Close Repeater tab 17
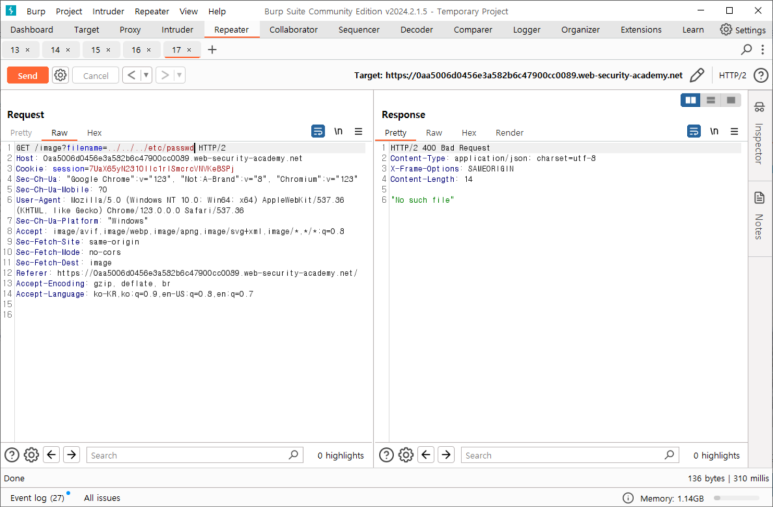The height and width of the screenshot is (507, 773). pyautogui.click(x=189, y=50)
